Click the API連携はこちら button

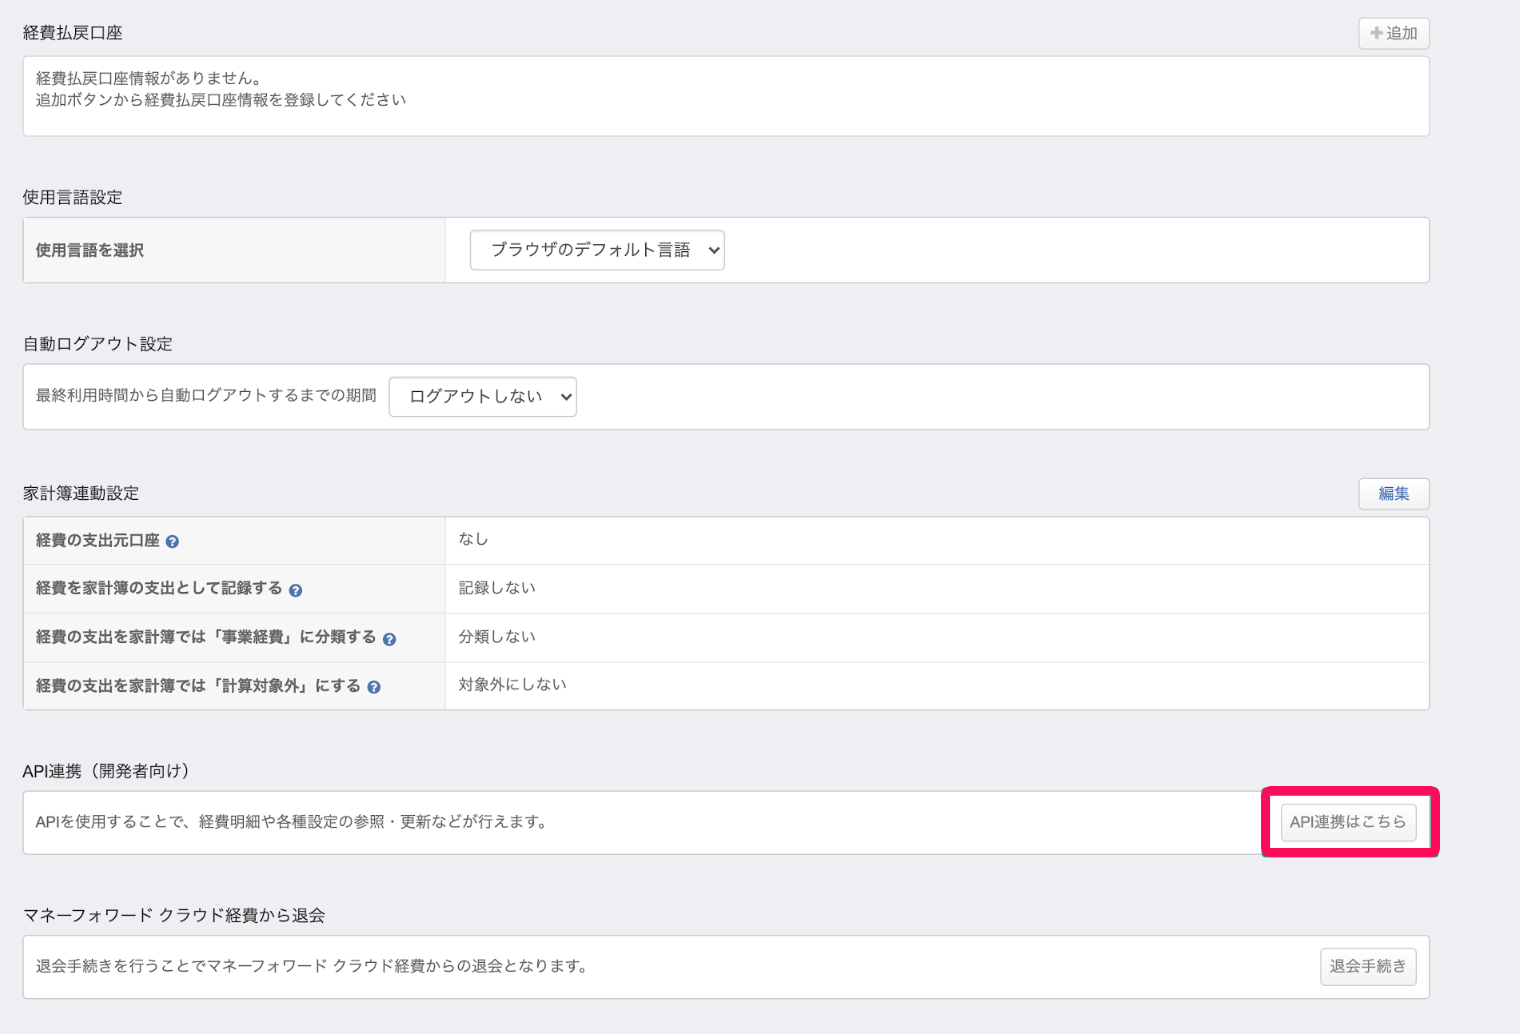[x=1348, y=822]
